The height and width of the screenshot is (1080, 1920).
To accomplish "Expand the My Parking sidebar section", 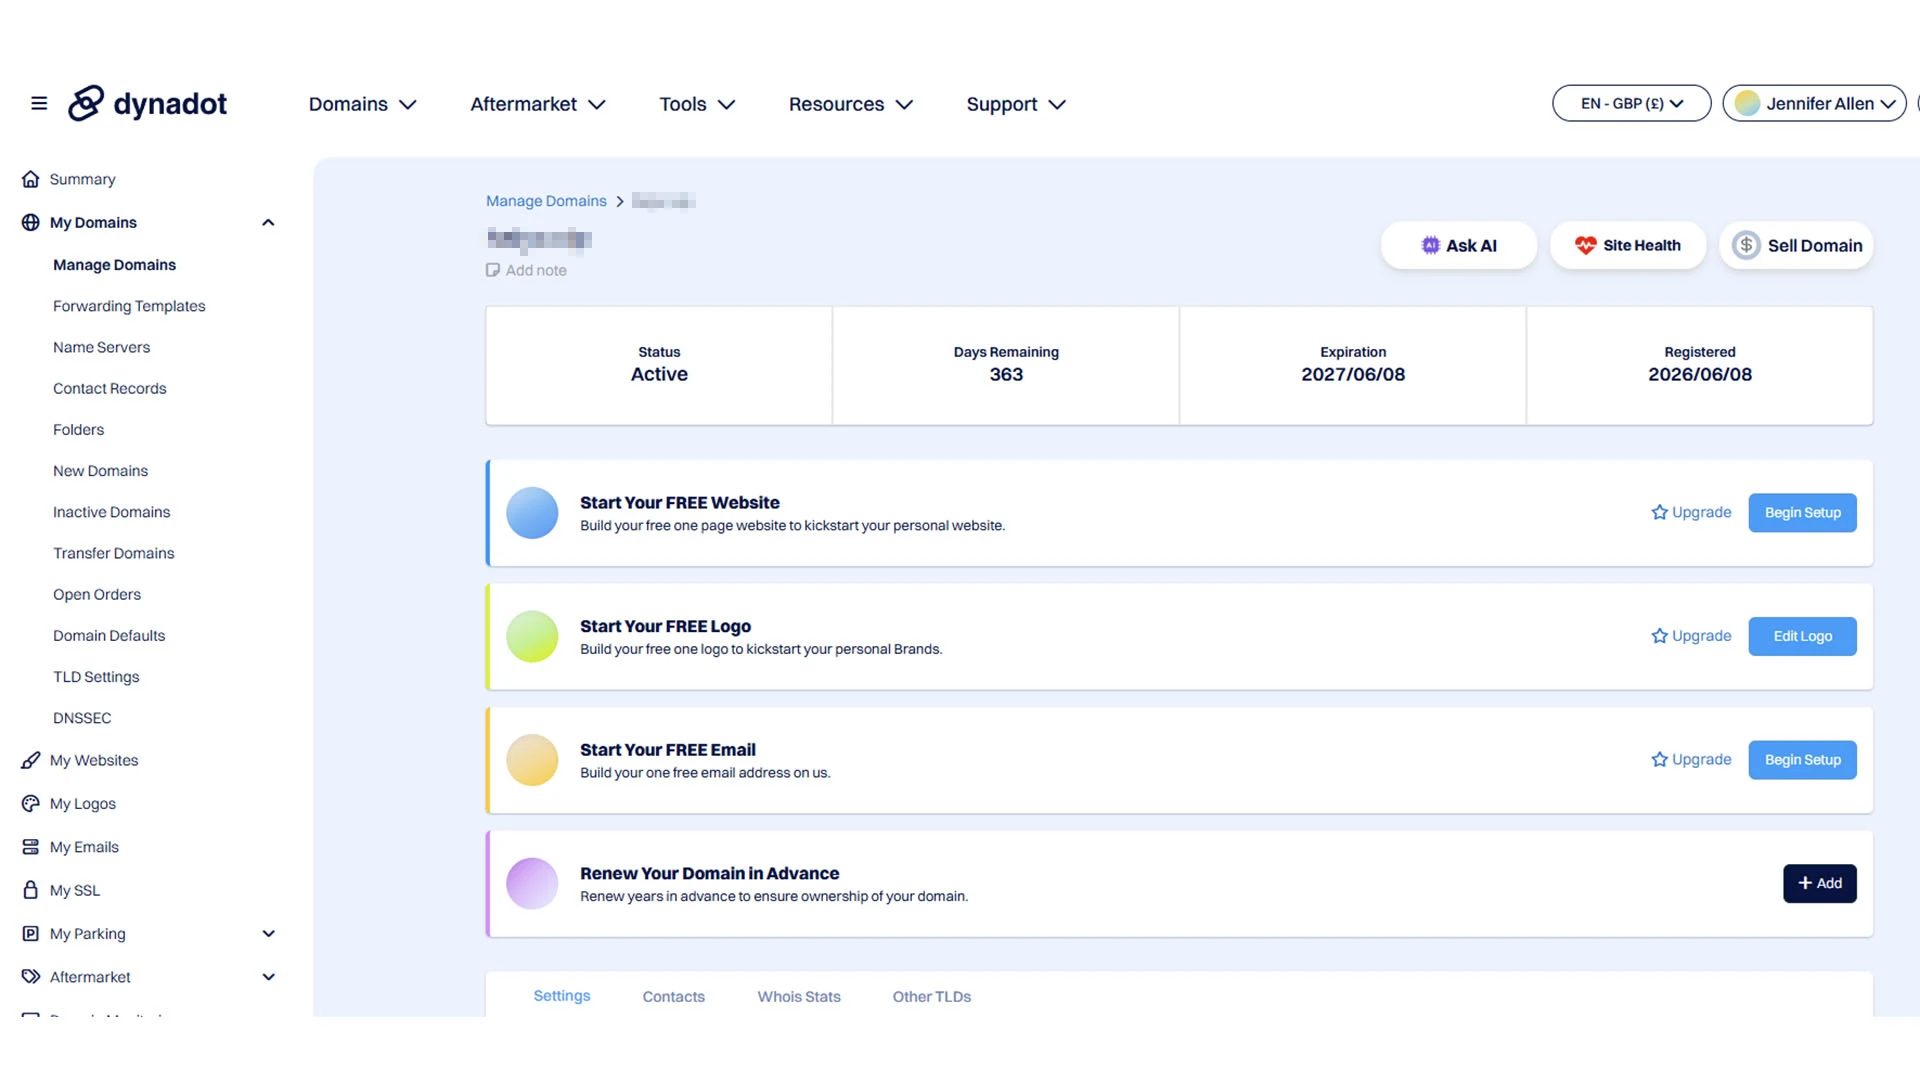I will pyautogui.click(x=268, y=933).
